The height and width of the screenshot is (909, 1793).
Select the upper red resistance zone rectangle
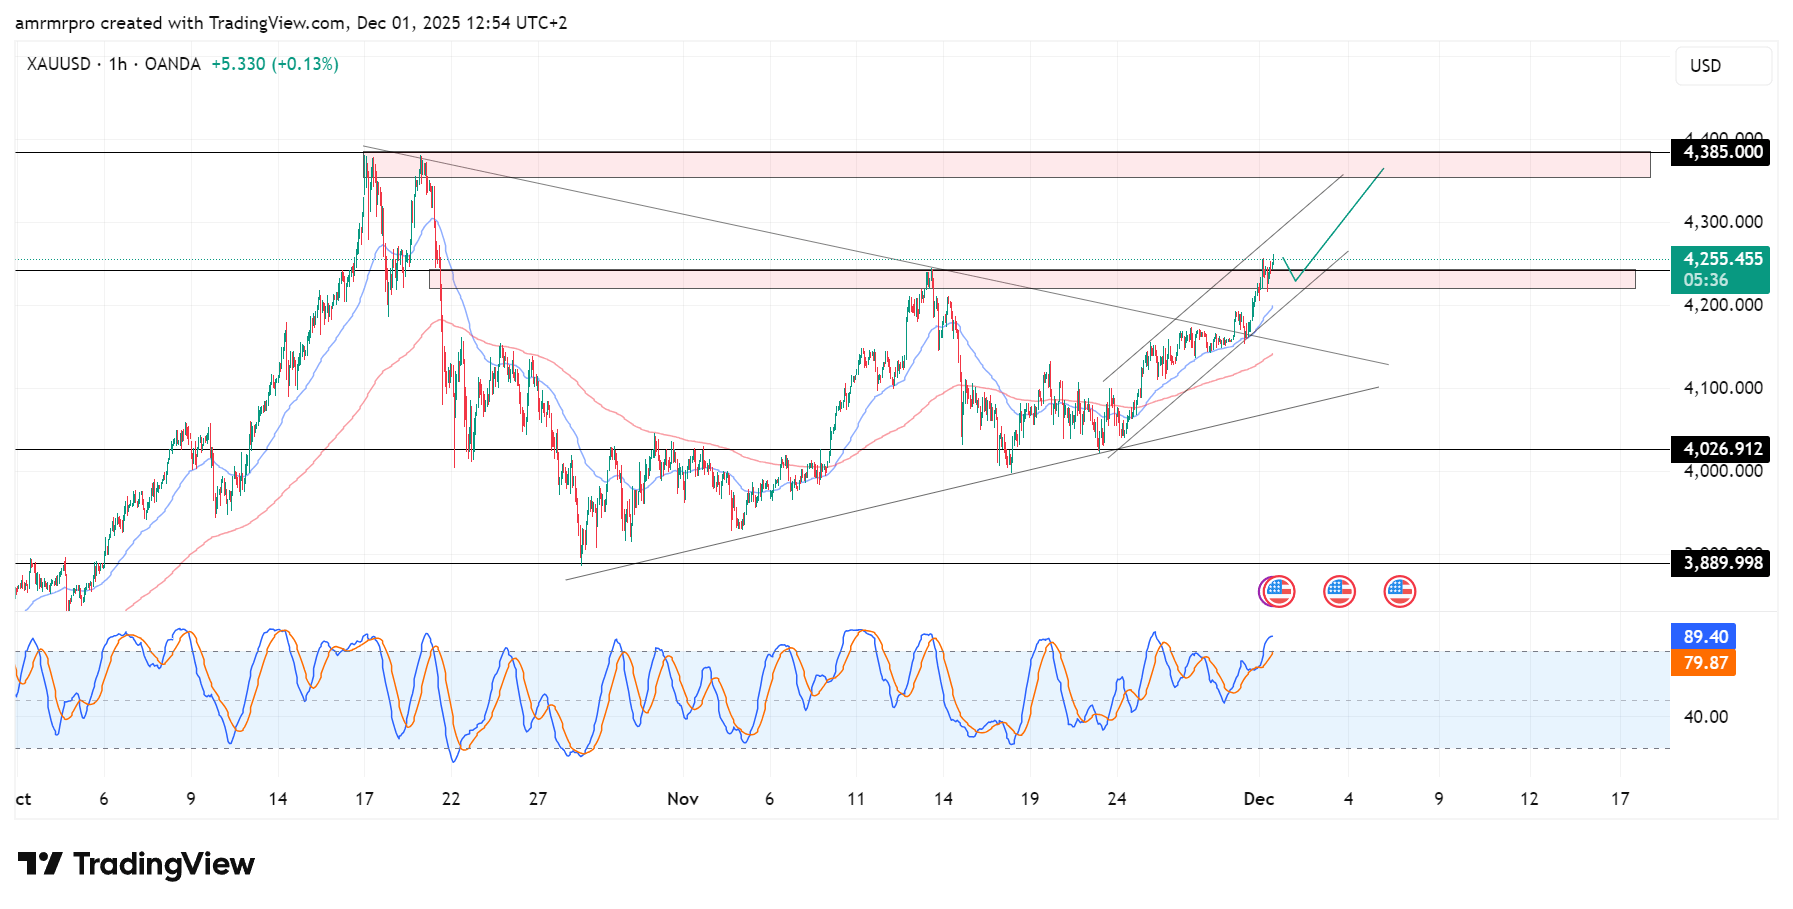point(1000,165)
